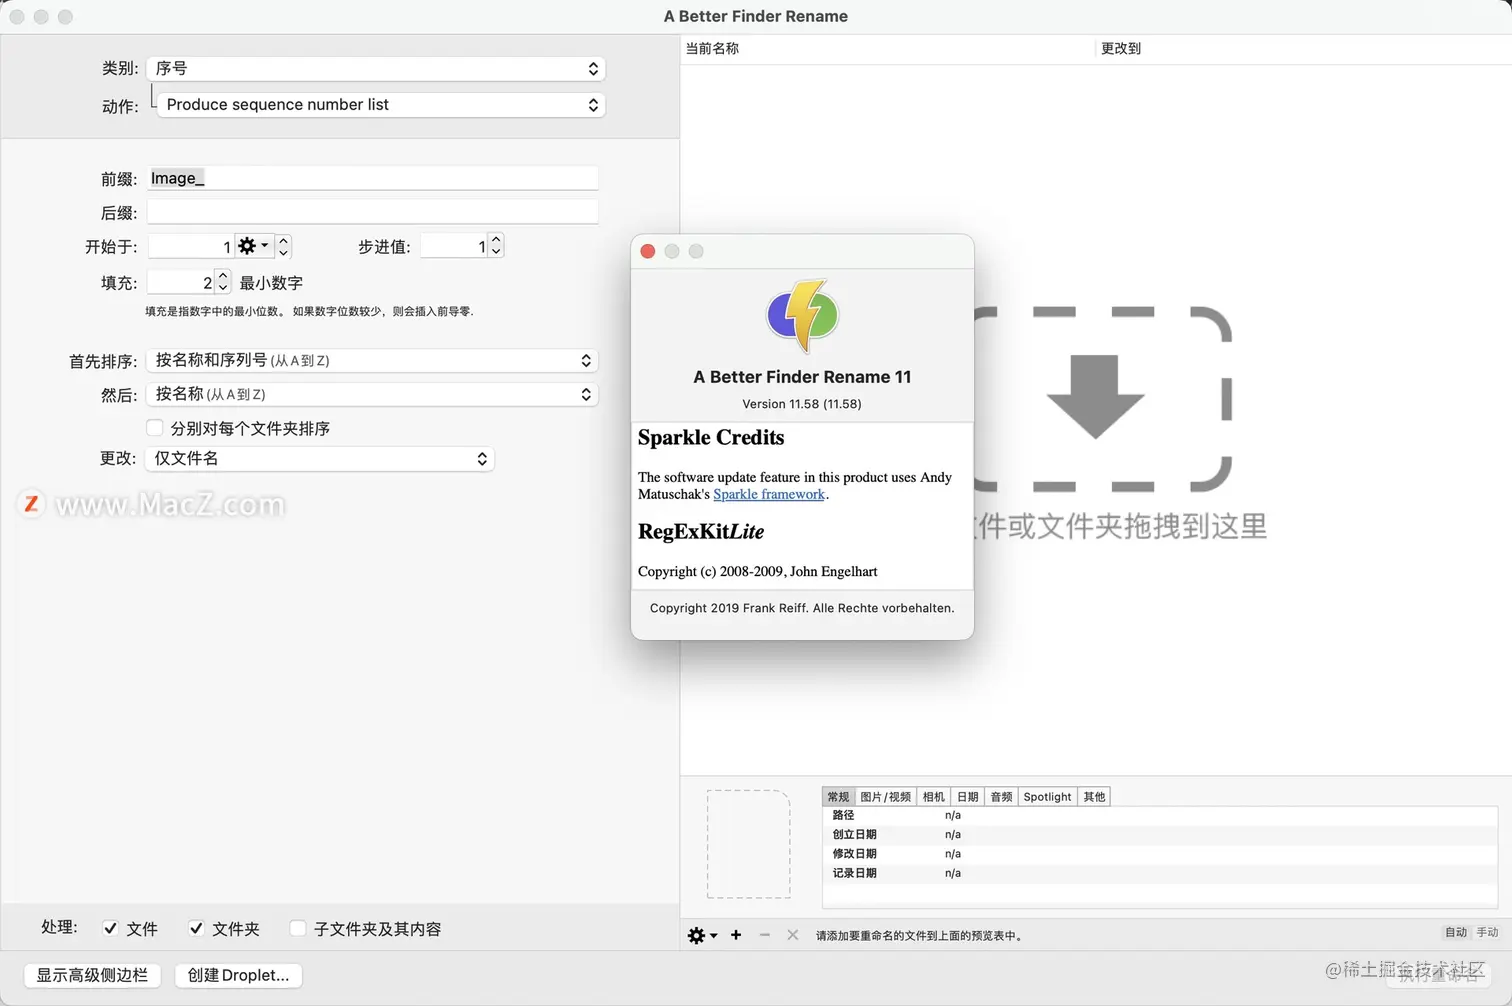Screen dimensions: 1512x1006
Task: Click the Version 11.58 text in About window
Action: [802, 404]
